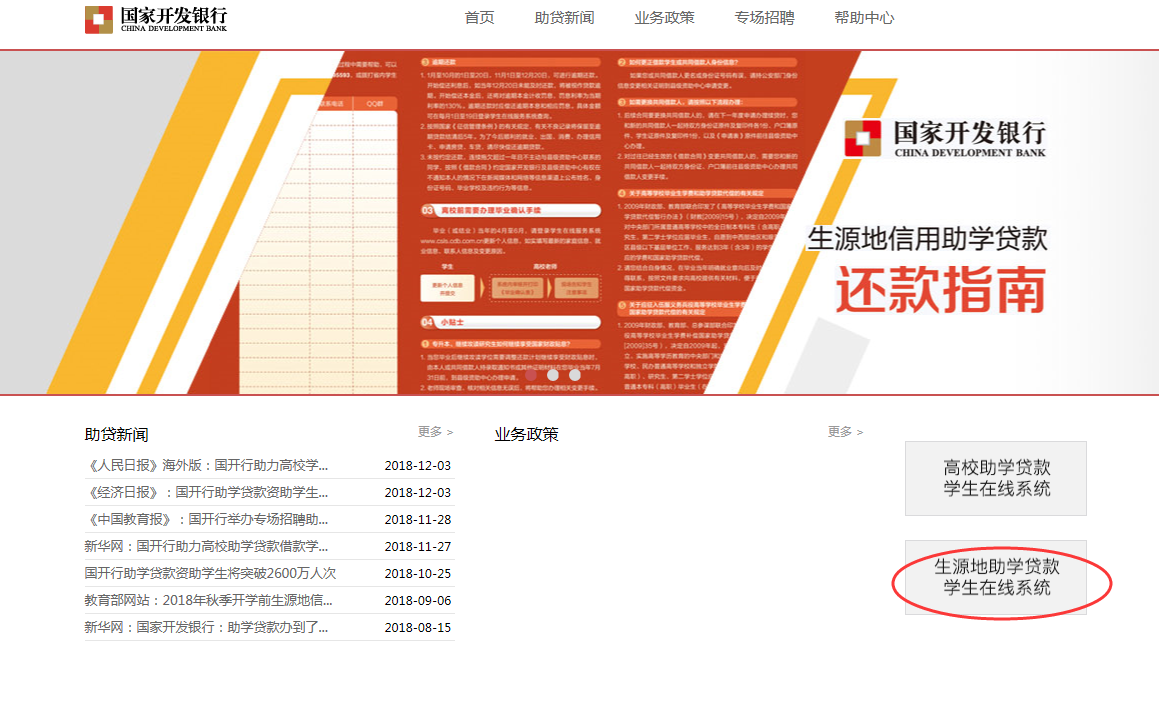Open 专场招聘 in the top navigation
Viewport: 1159px width, 701px height.
click(x=764, y=18)
